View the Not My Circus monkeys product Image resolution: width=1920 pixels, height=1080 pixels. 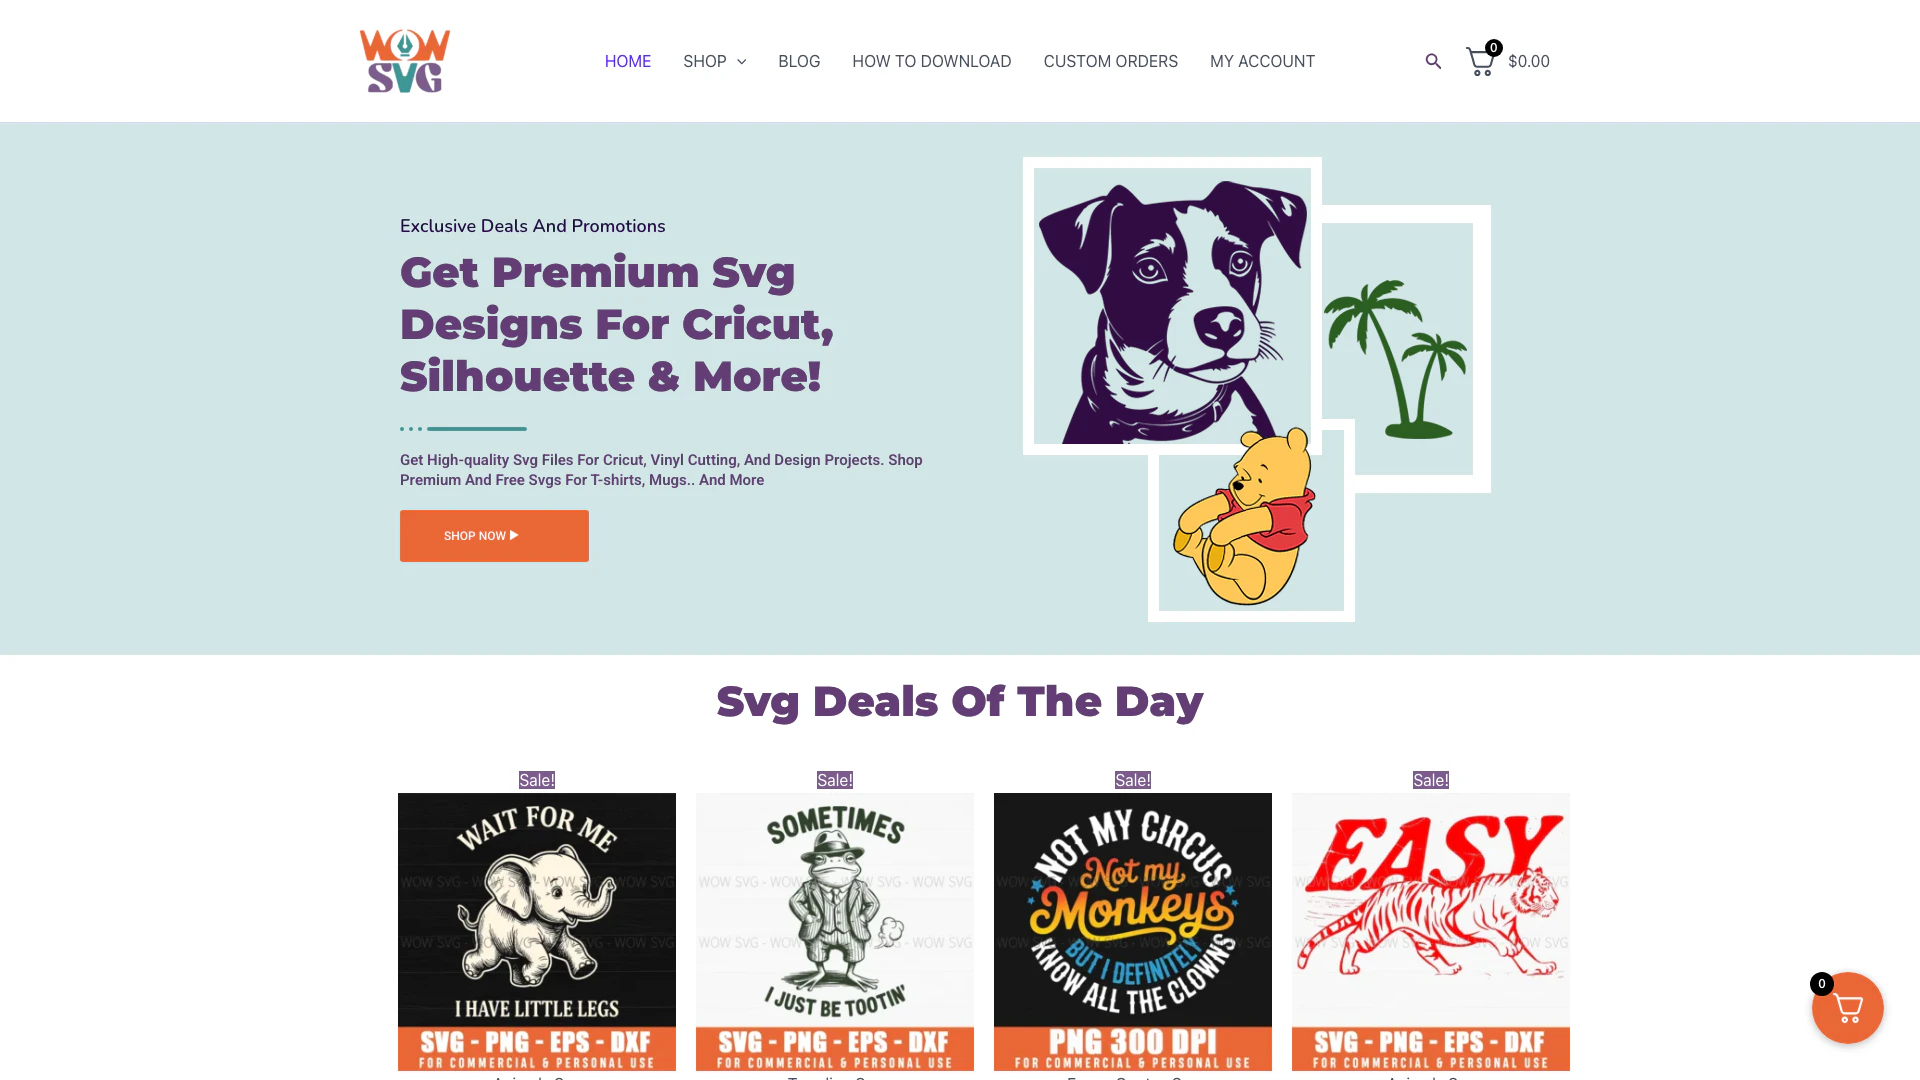[1133, 932]
